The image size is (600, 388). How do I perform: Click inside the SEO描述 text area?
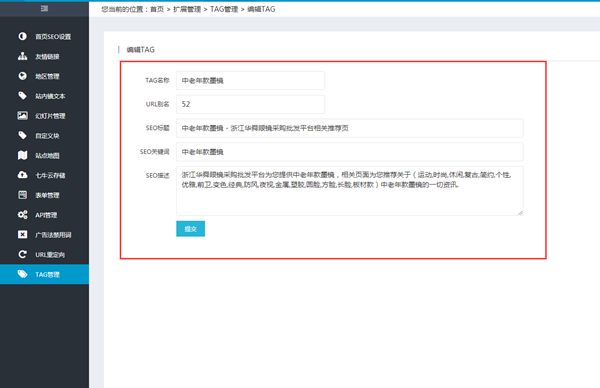[349, 191]
